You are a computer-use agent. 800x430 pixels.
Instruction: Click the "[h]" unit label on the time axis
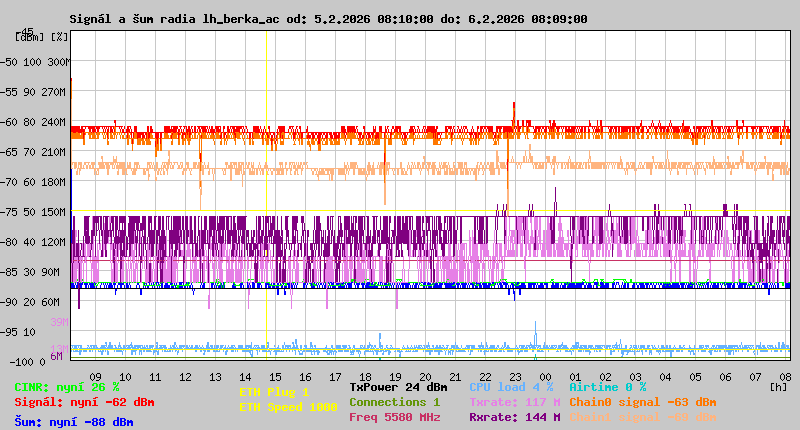point(779,386)
